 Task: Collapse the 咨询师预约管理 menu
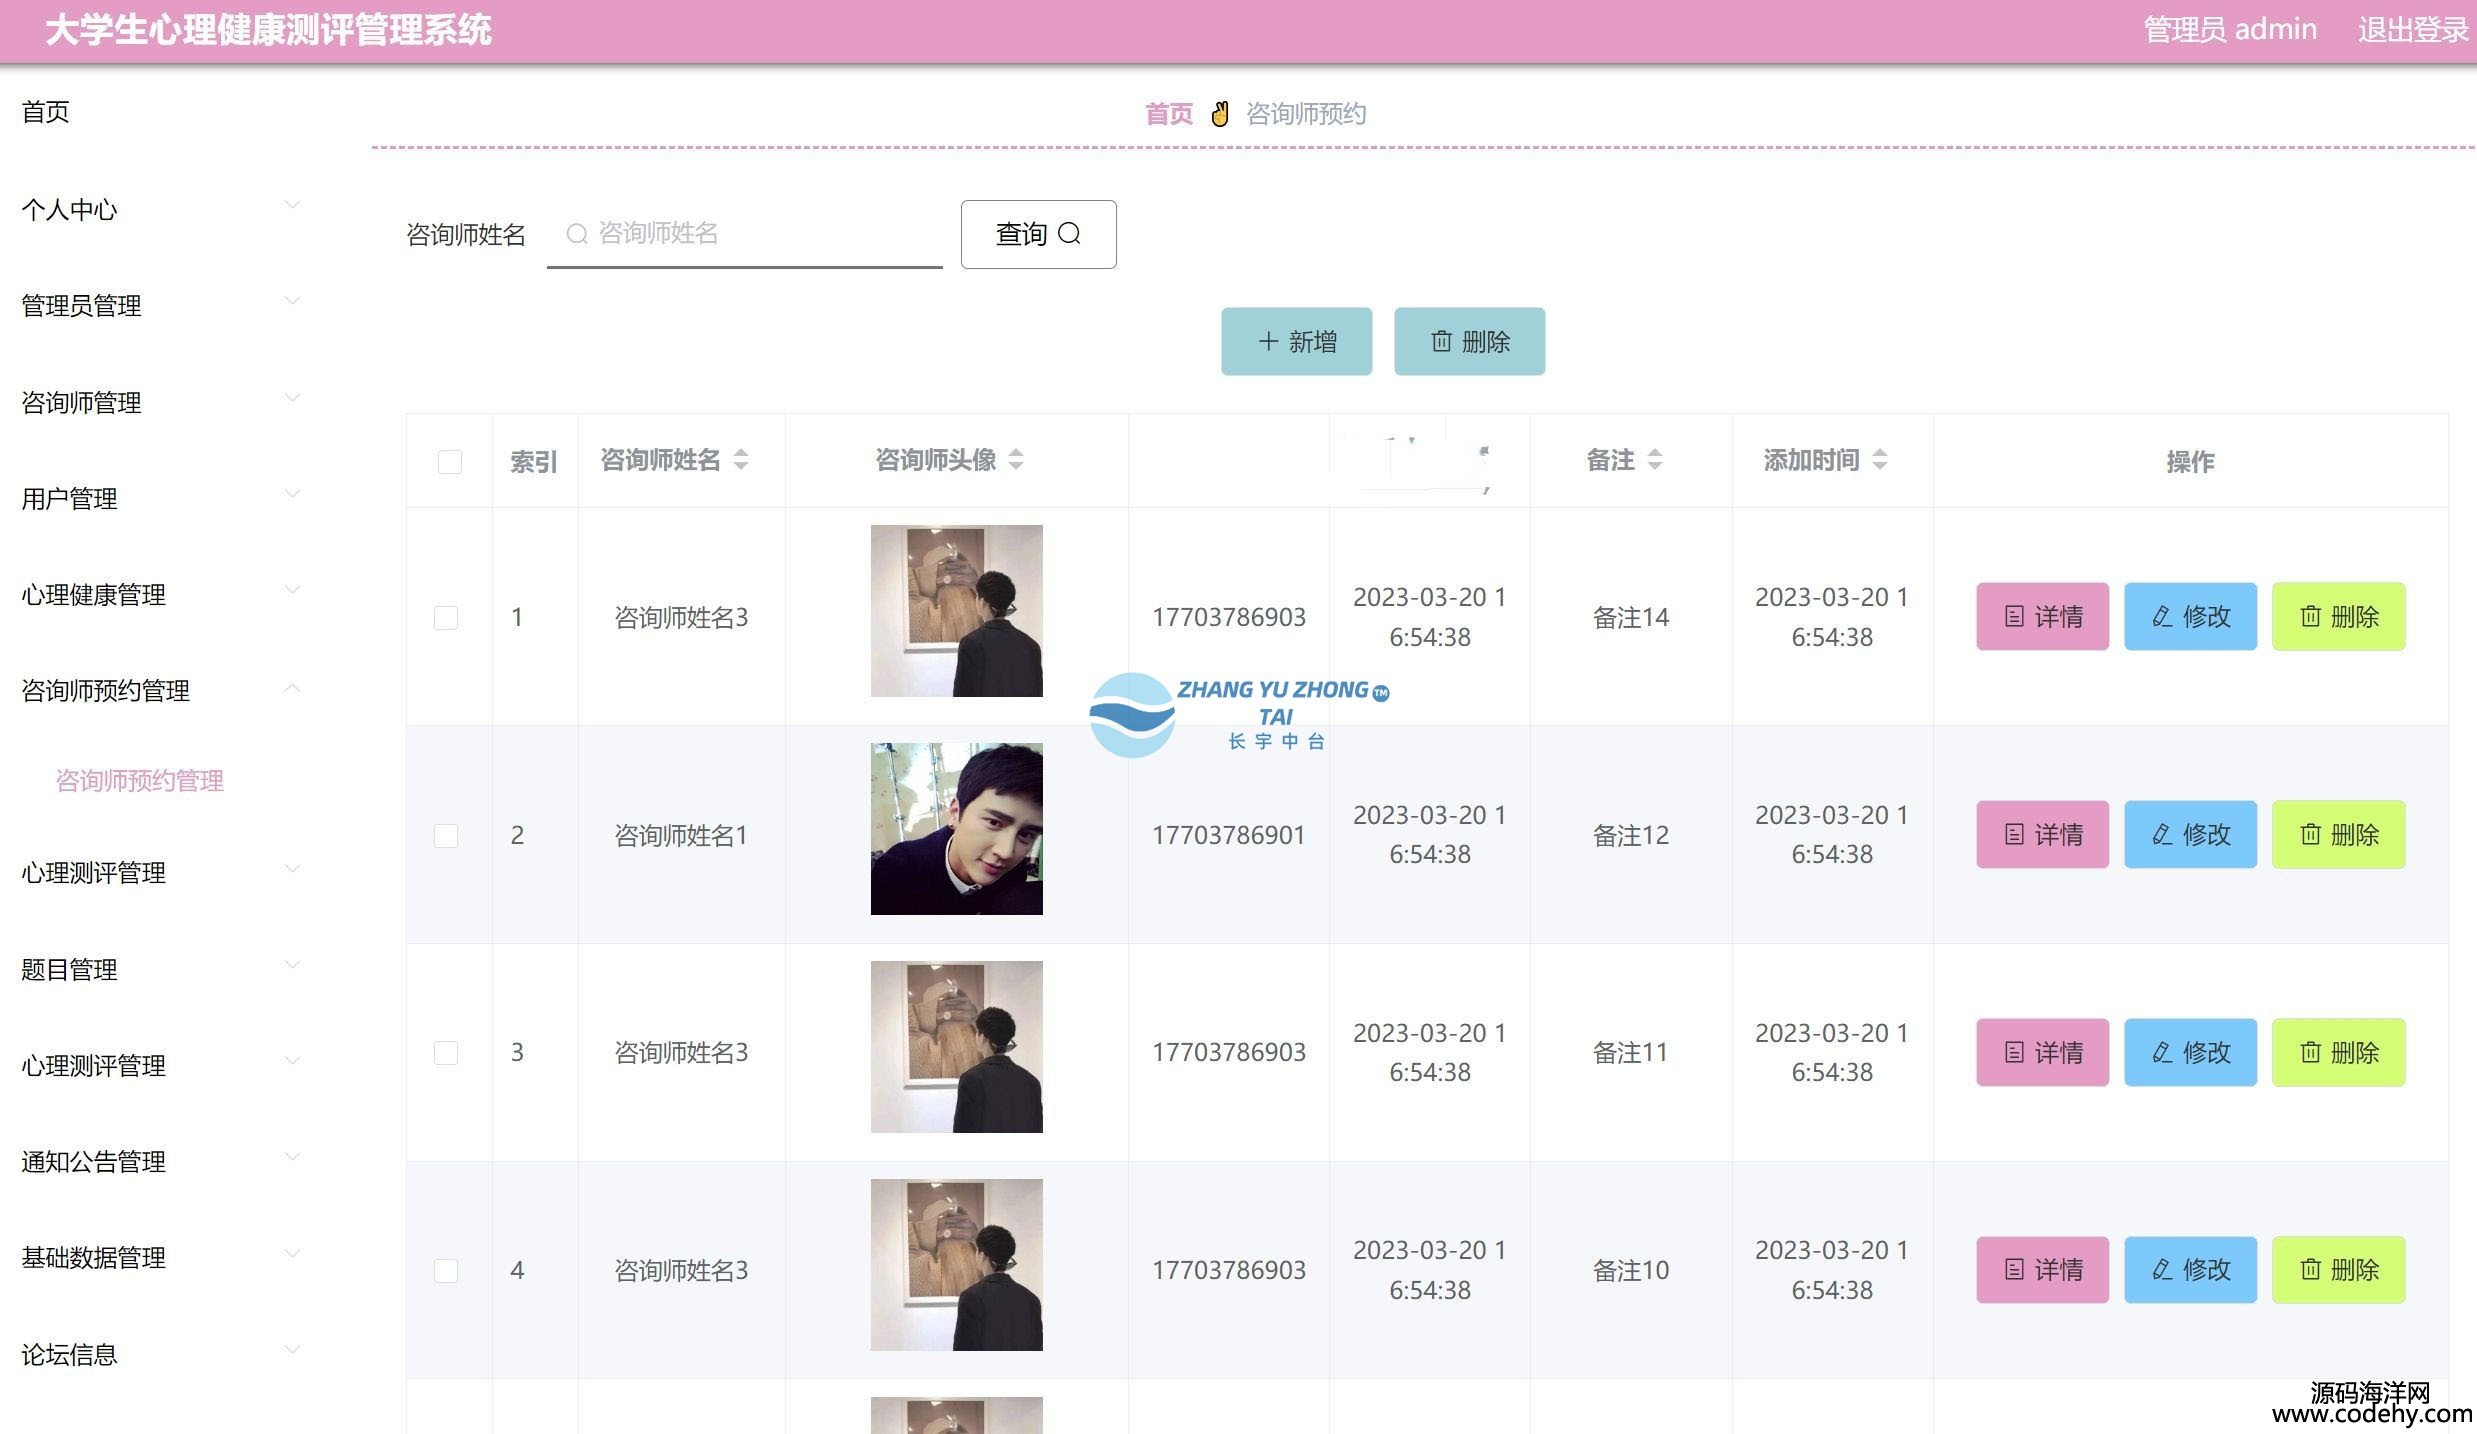pyautogui.click(x=161, y=690)
